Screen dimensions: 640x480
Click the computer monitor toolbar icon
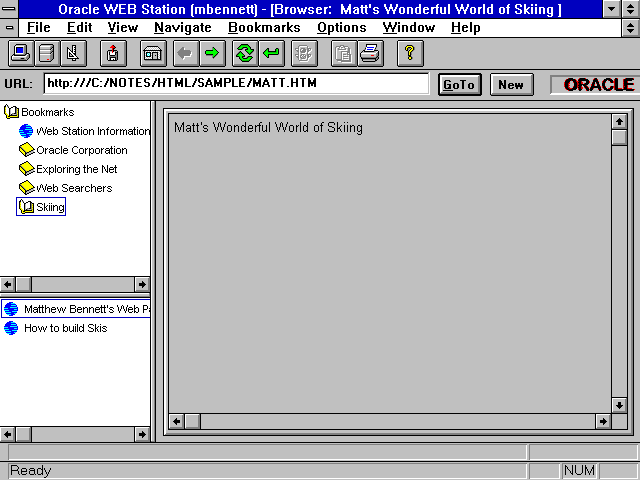coord(20,53)
